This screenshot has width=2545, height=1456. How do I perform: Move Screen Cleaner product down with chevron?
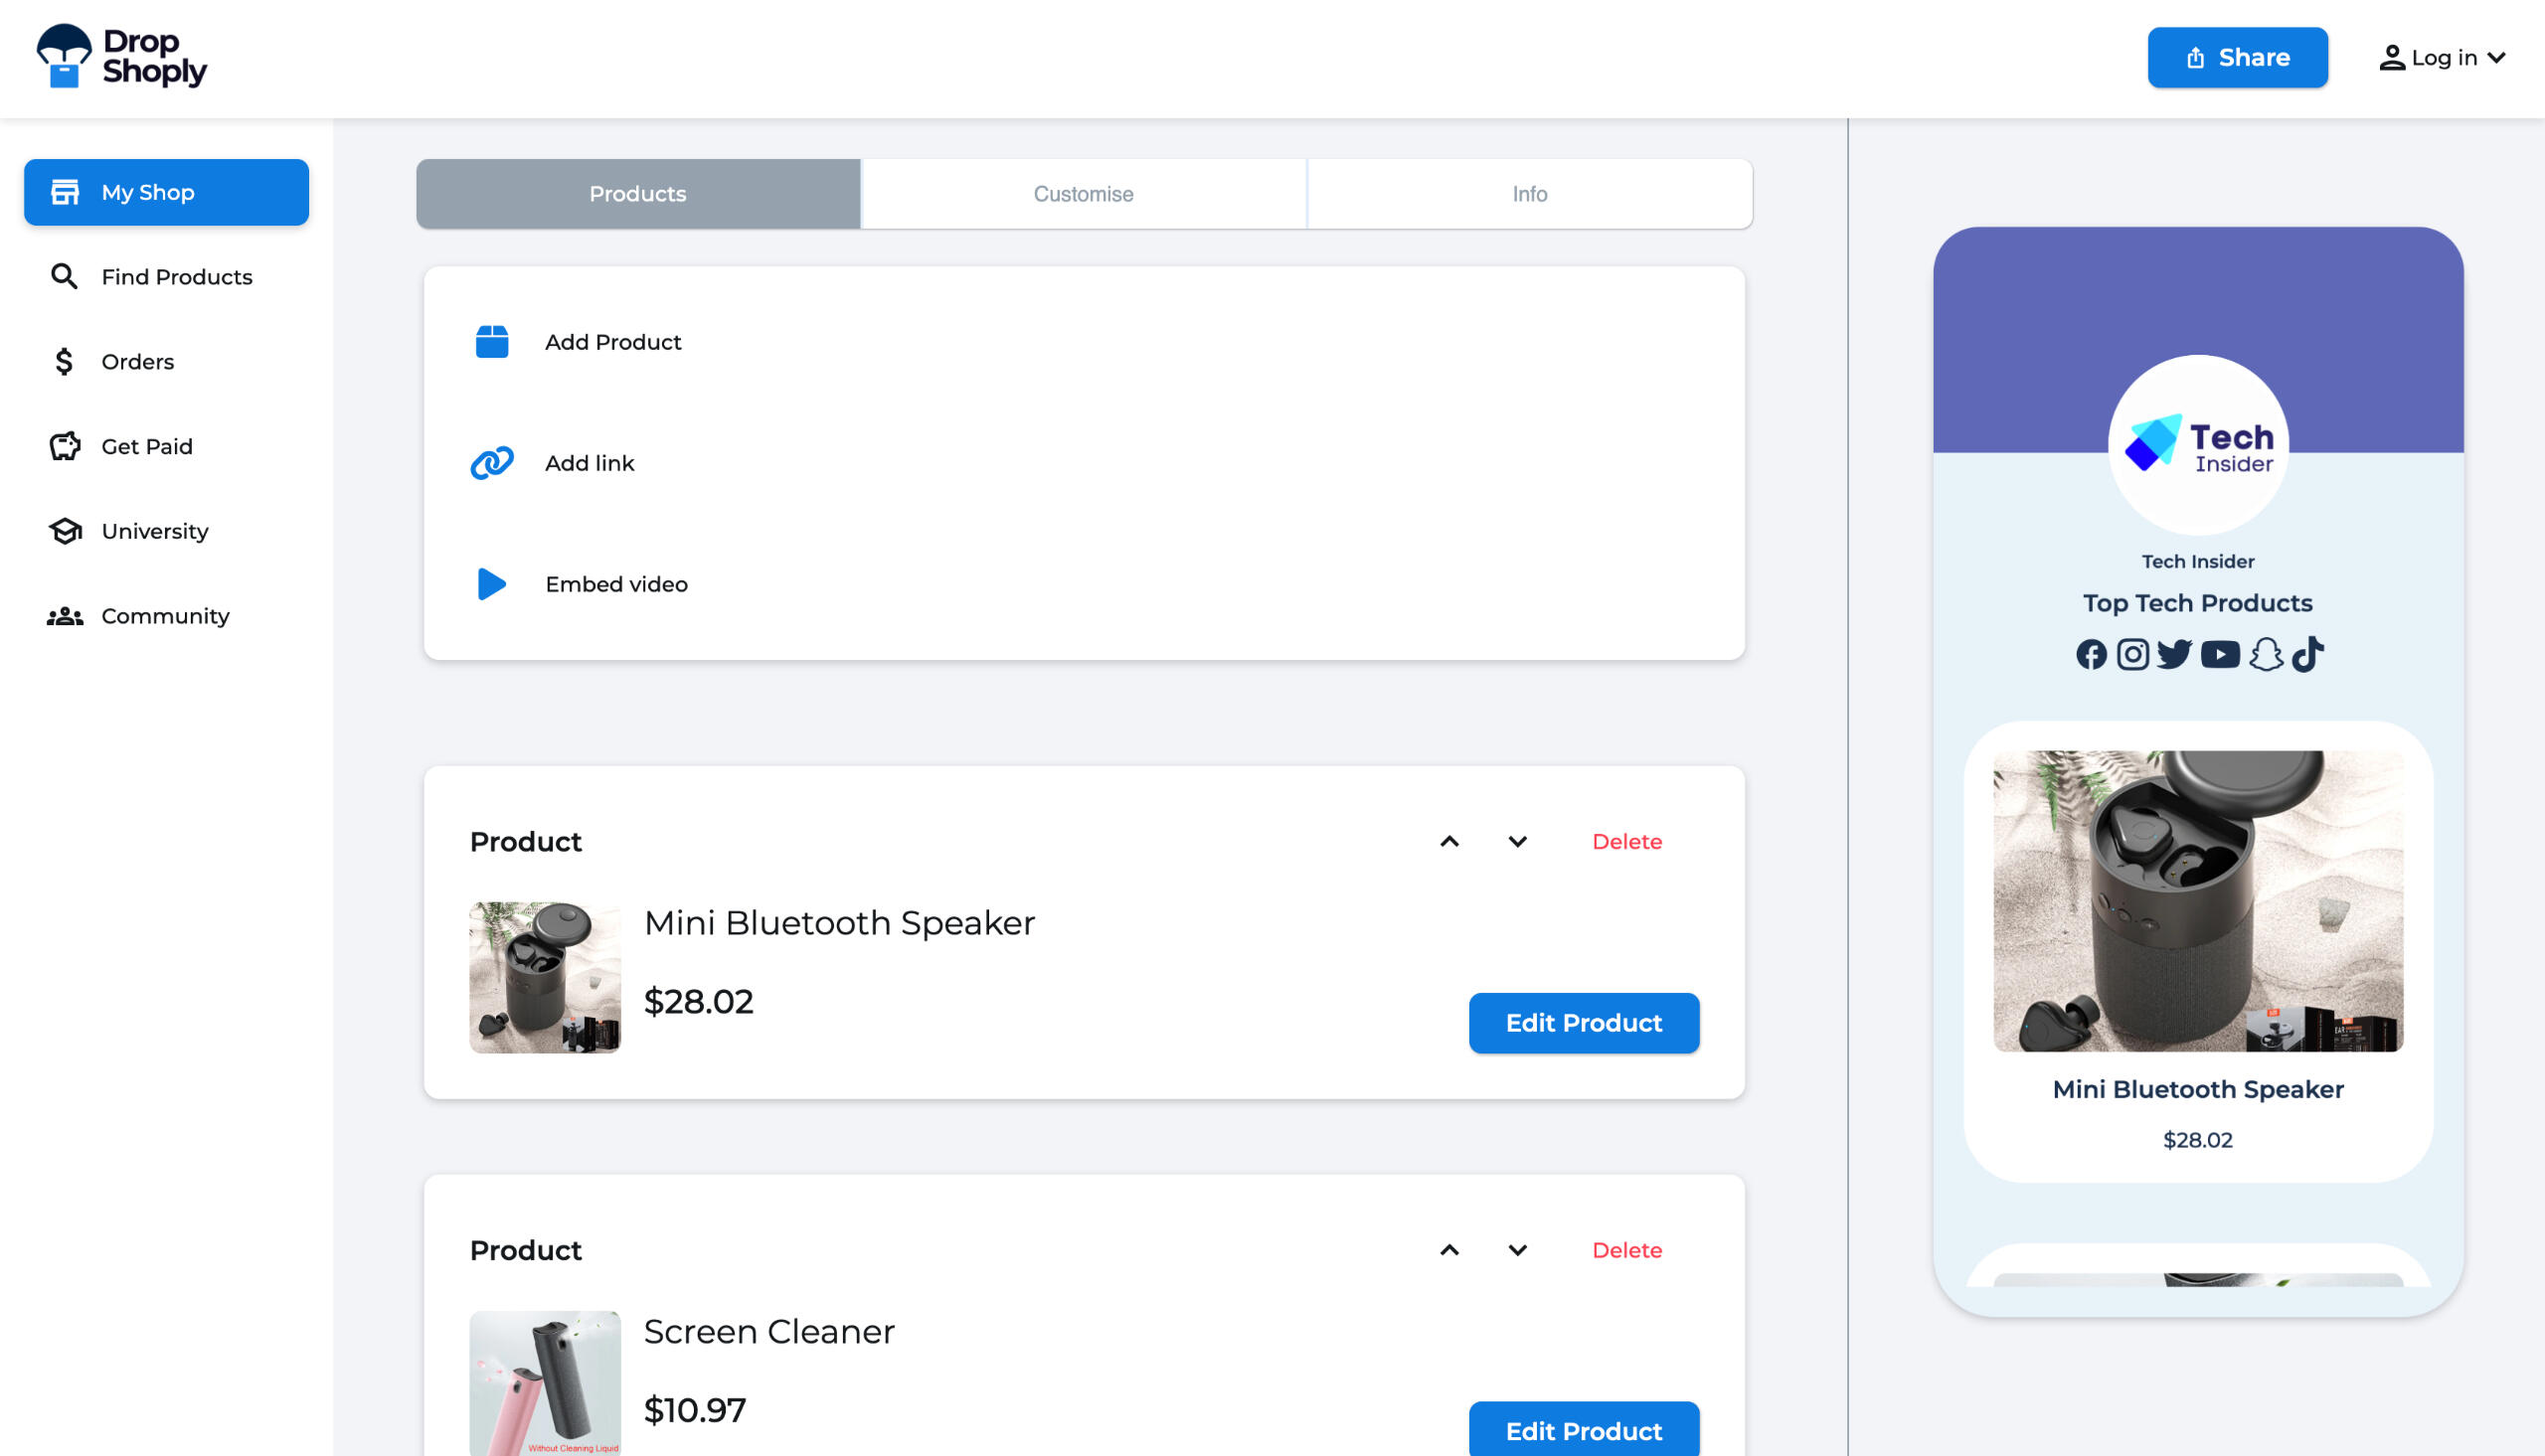1517,1250
